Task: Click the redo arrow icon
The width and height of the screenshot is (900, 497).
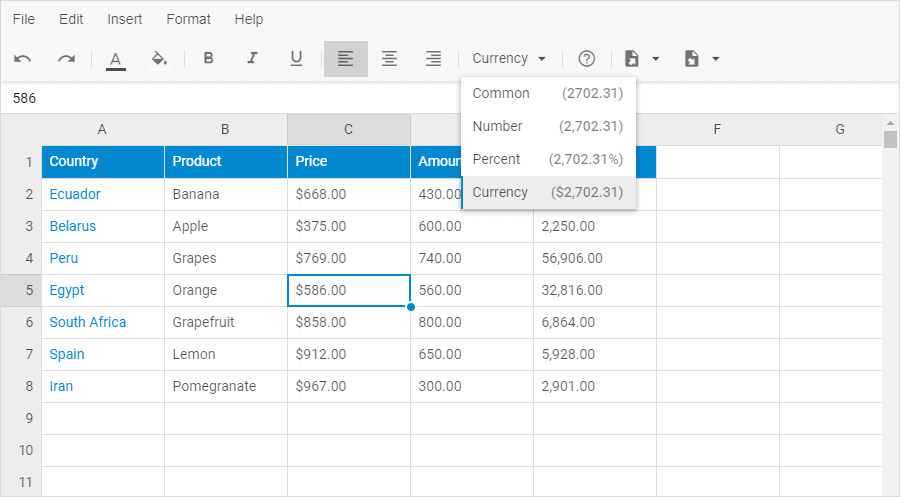Action: (67, 59)
